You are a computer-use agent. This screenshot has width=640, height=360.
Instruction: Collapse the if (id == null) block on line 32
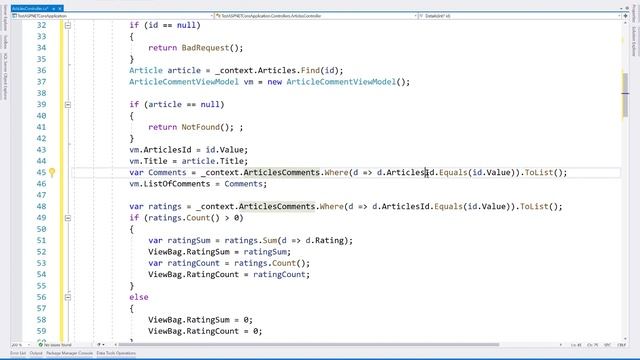coord(68,25)
